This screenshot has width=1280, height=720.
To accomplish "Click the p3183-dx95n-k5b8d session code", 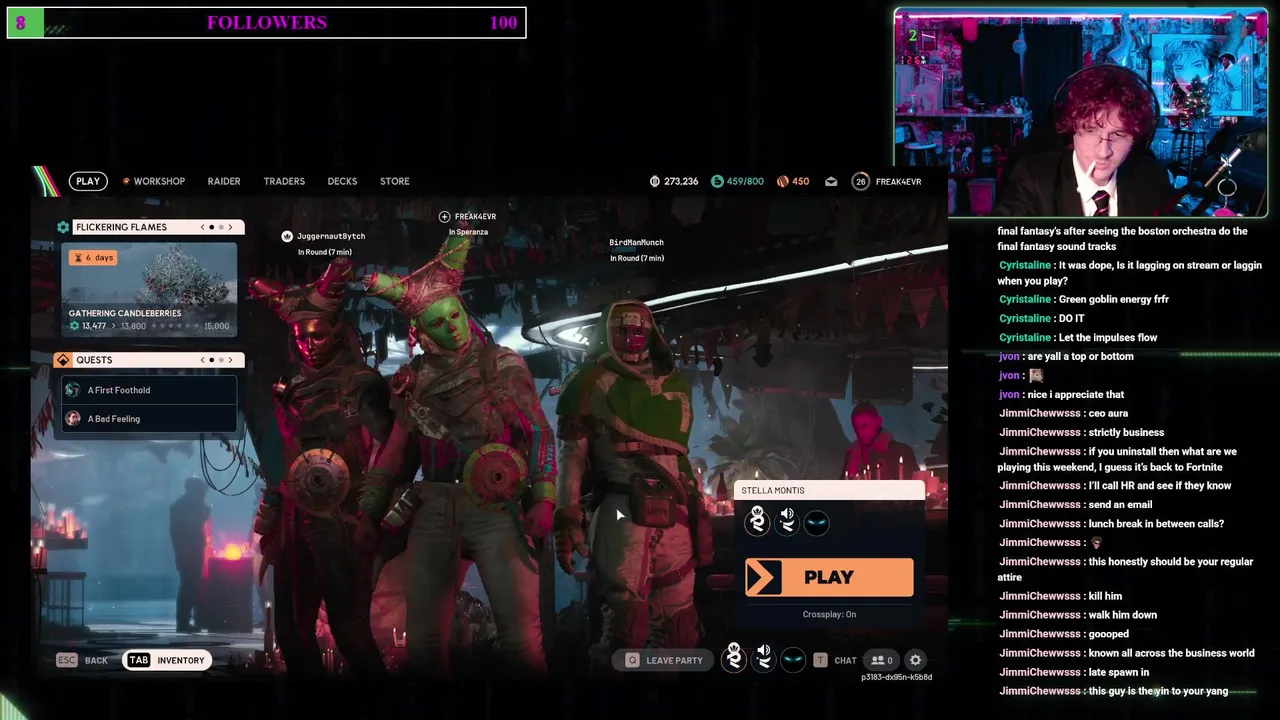I will pos(896,677).
